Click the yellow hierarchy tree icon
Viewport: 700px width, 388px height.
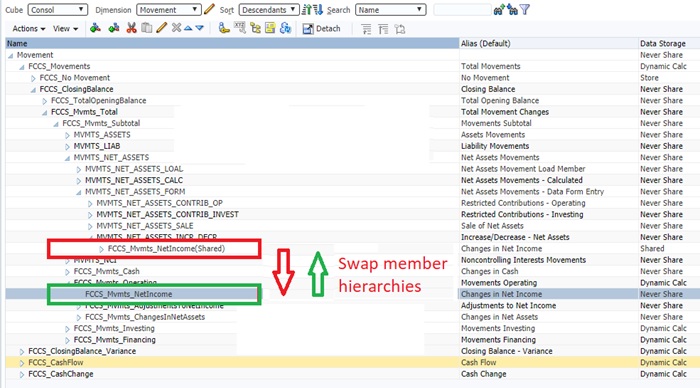click(x=255, y=29)
